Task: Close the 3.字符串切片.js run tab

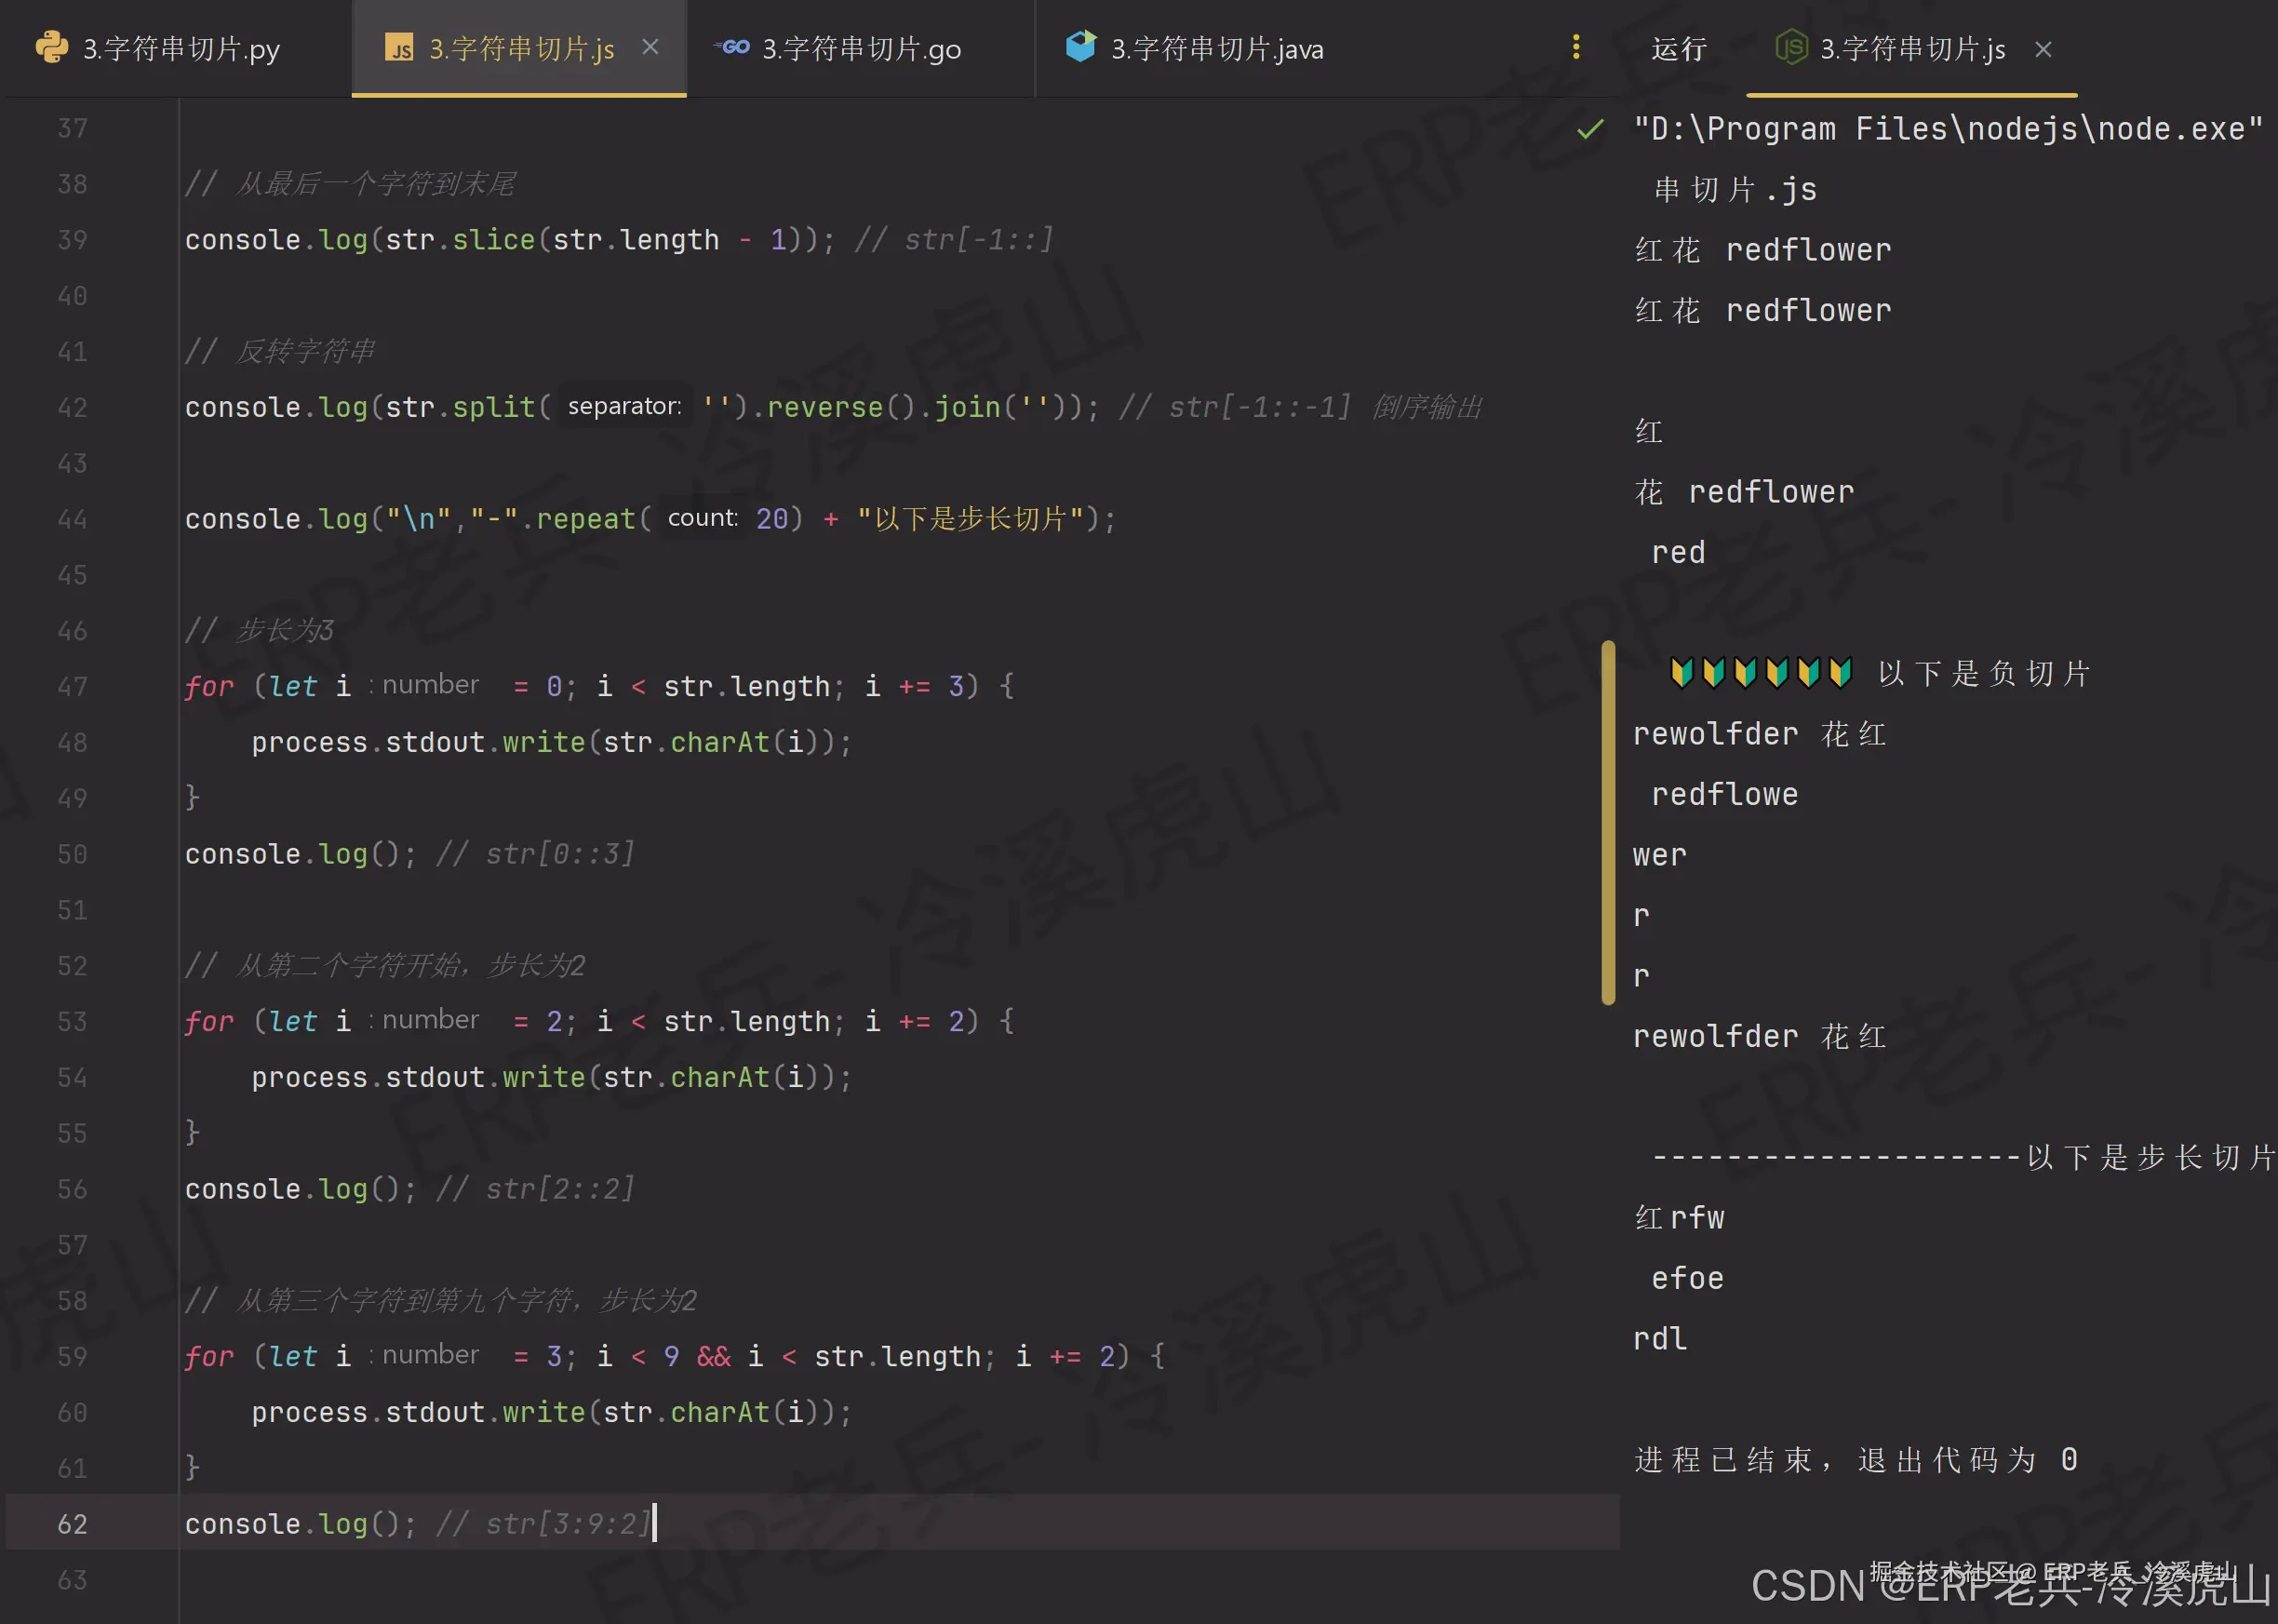Action: (x=2043, y=49)
